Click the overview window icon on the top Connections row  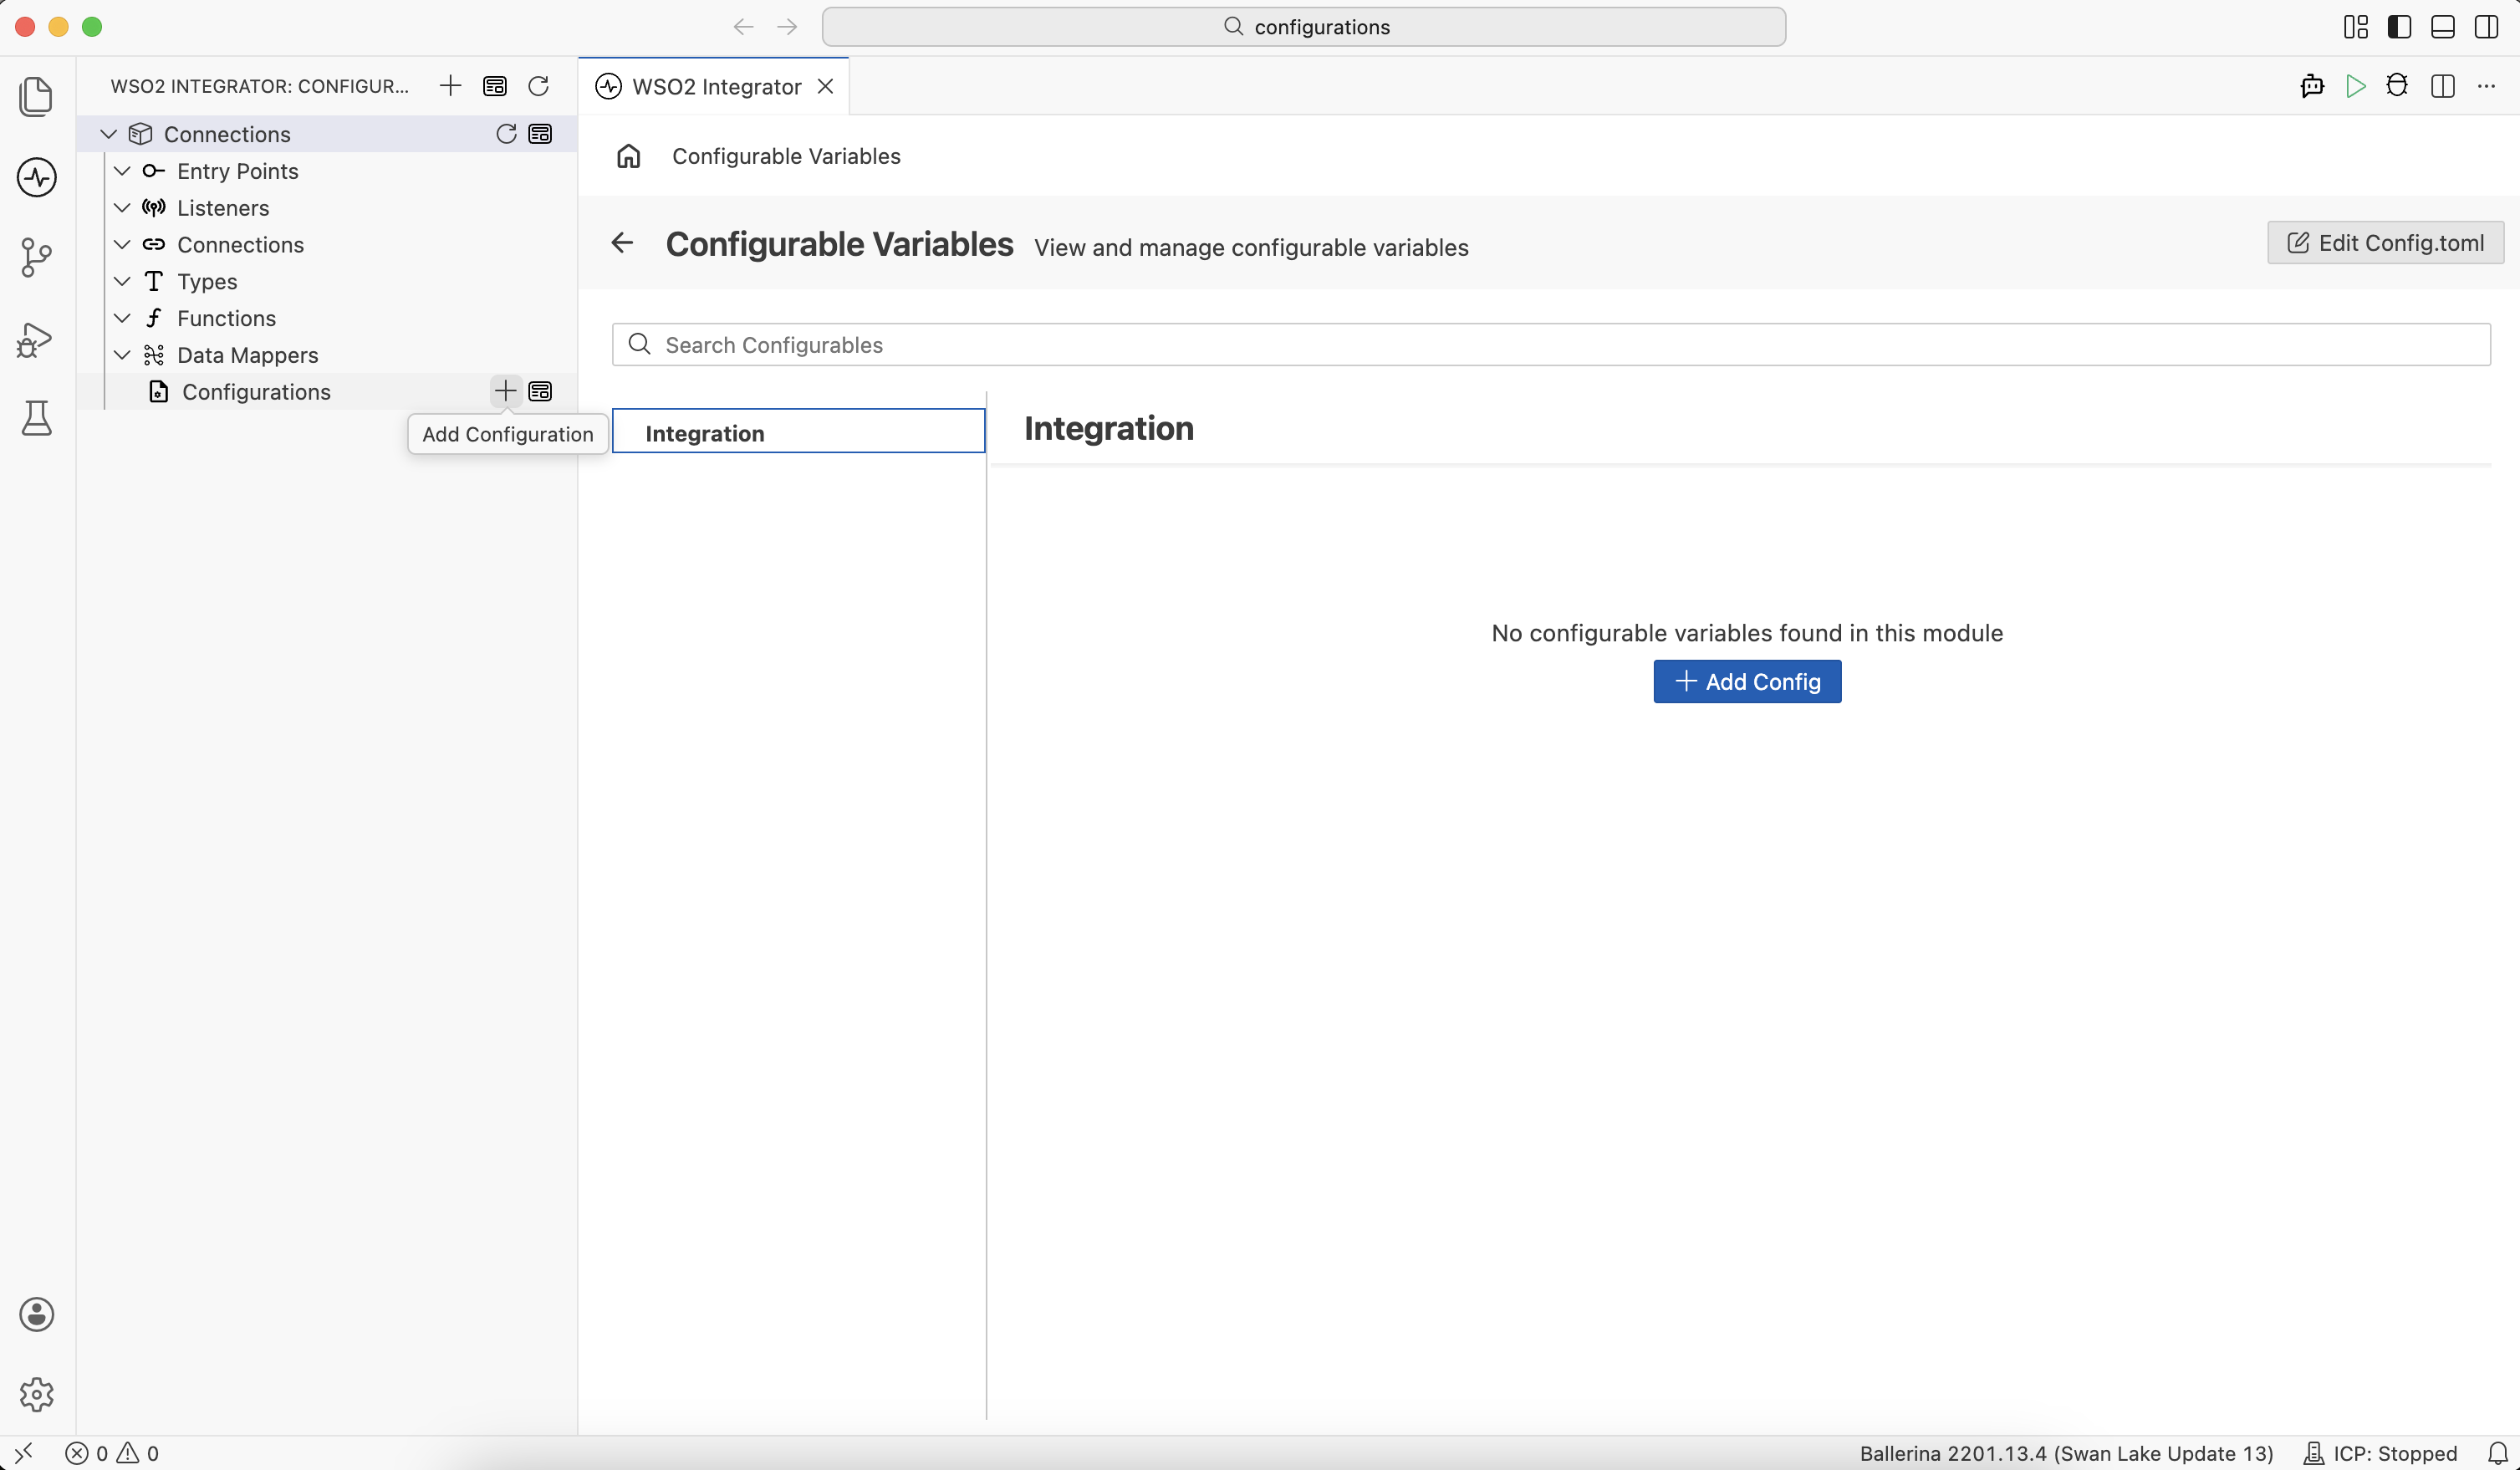coord(541,134)
